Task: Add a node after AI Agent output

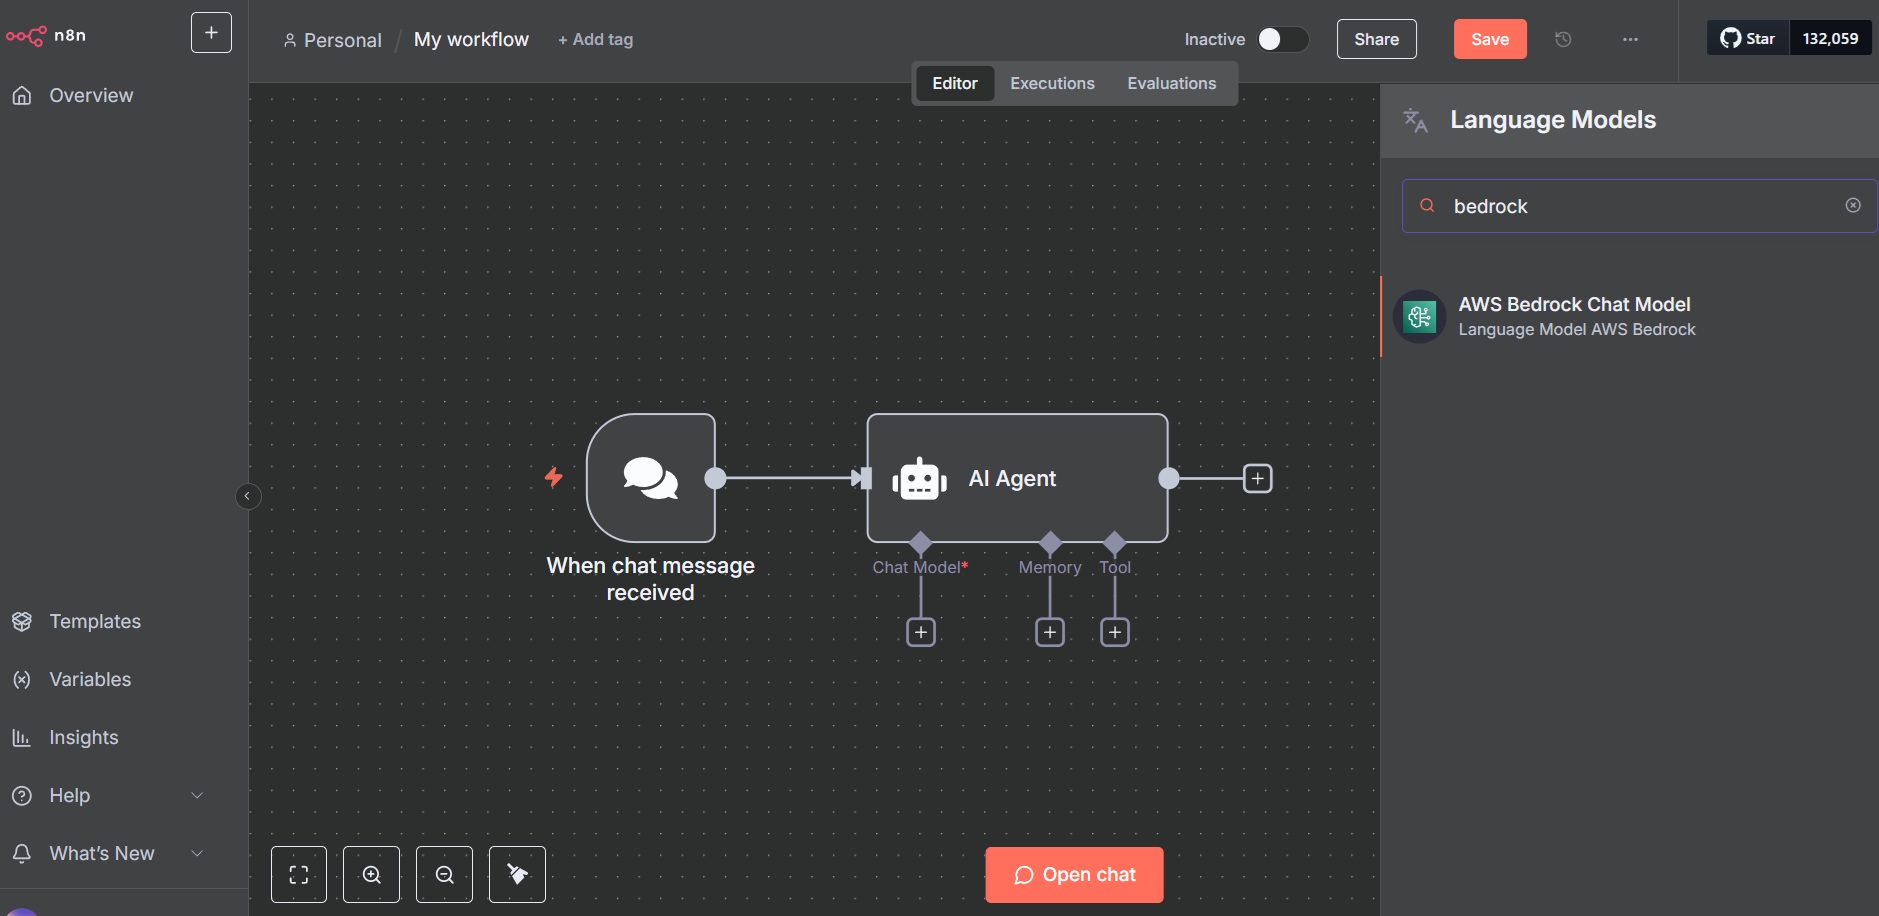Action: 1257,478
